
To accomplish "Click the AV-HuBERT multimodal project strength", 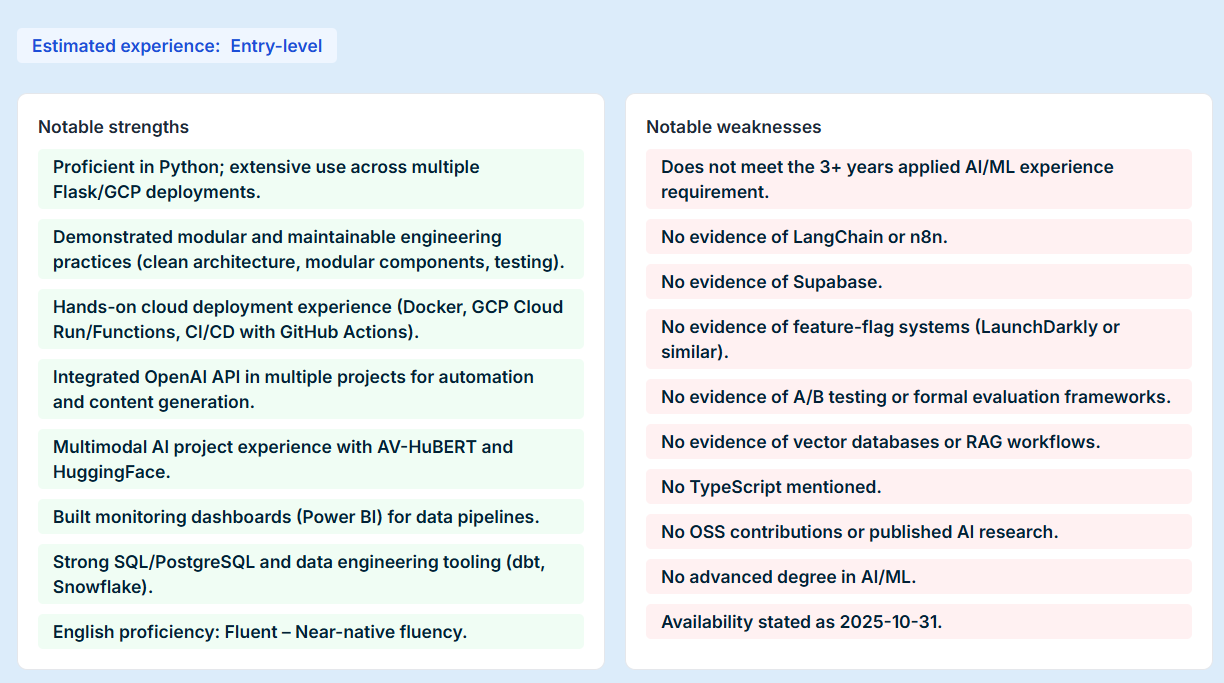I will coord(310,459).
